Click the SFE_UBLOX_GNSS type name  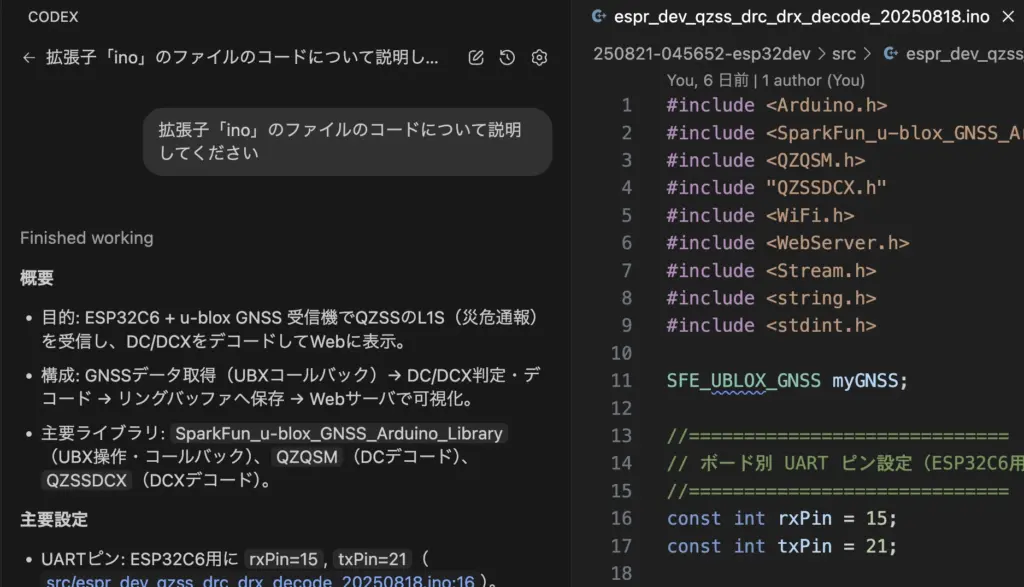pyautogui.click(x=743, y=381)
